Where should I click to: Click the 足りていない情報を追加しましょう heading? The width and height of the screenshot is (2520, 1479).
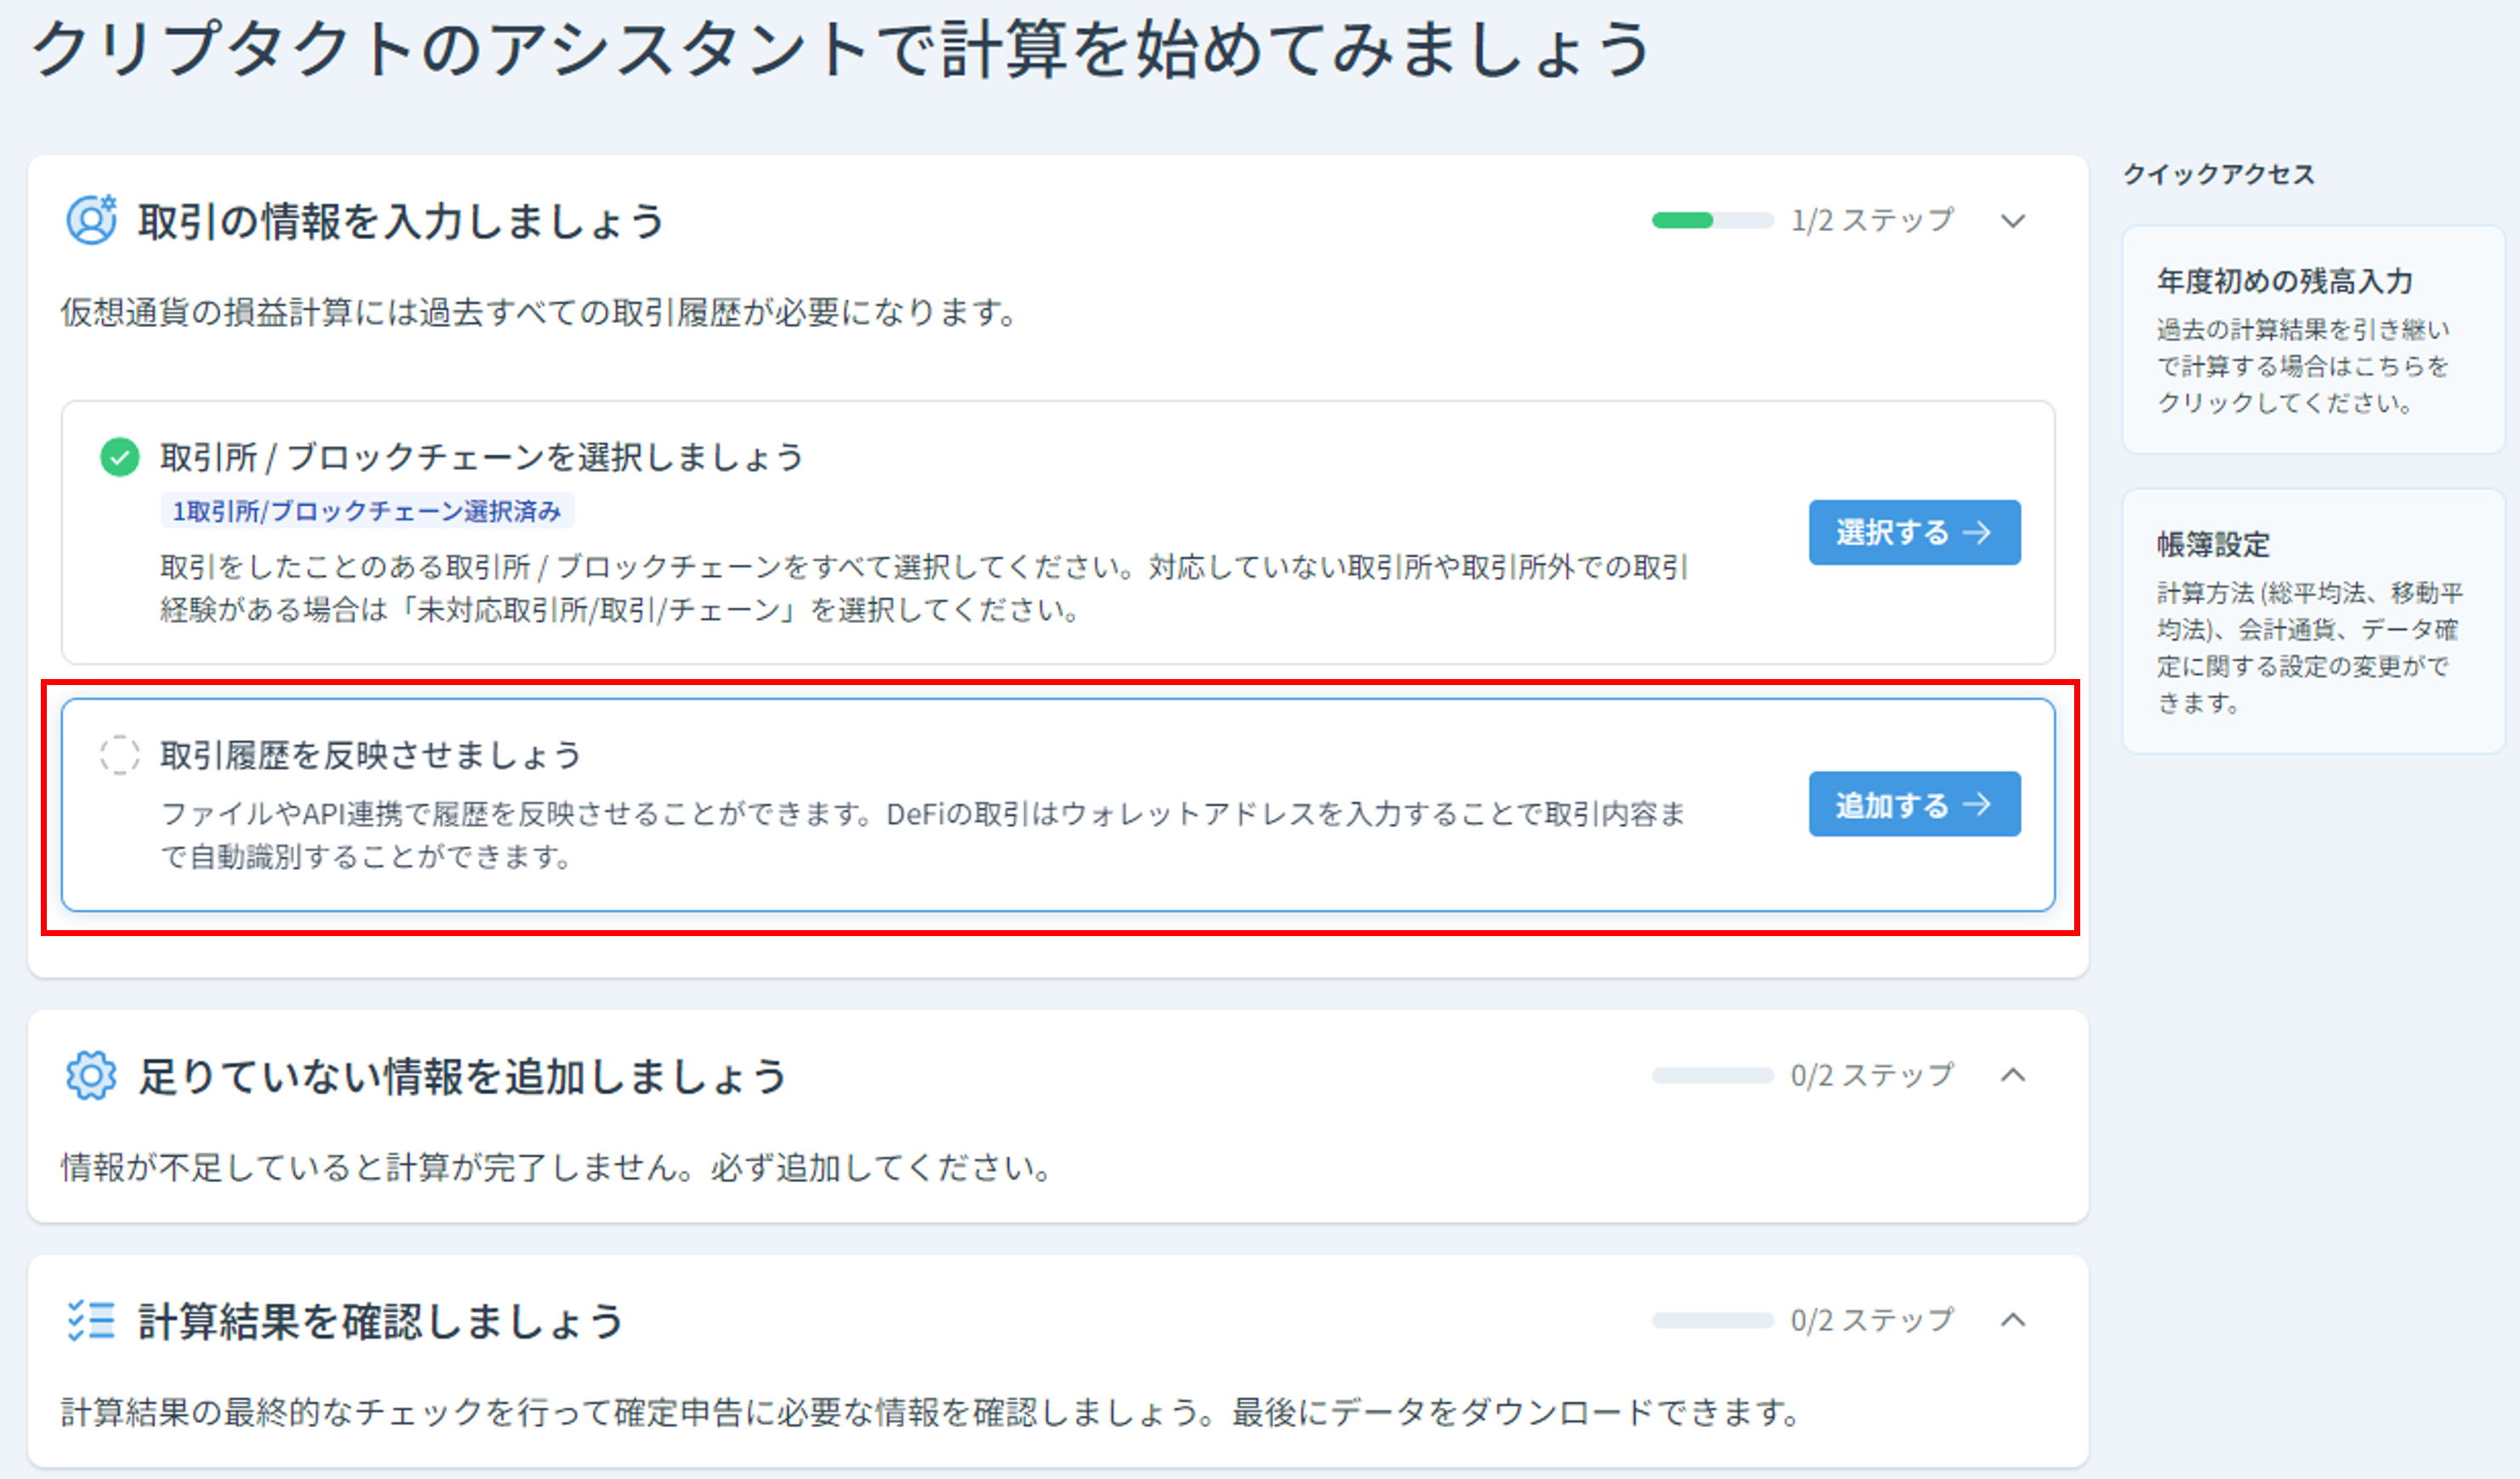coord(462,1077)
